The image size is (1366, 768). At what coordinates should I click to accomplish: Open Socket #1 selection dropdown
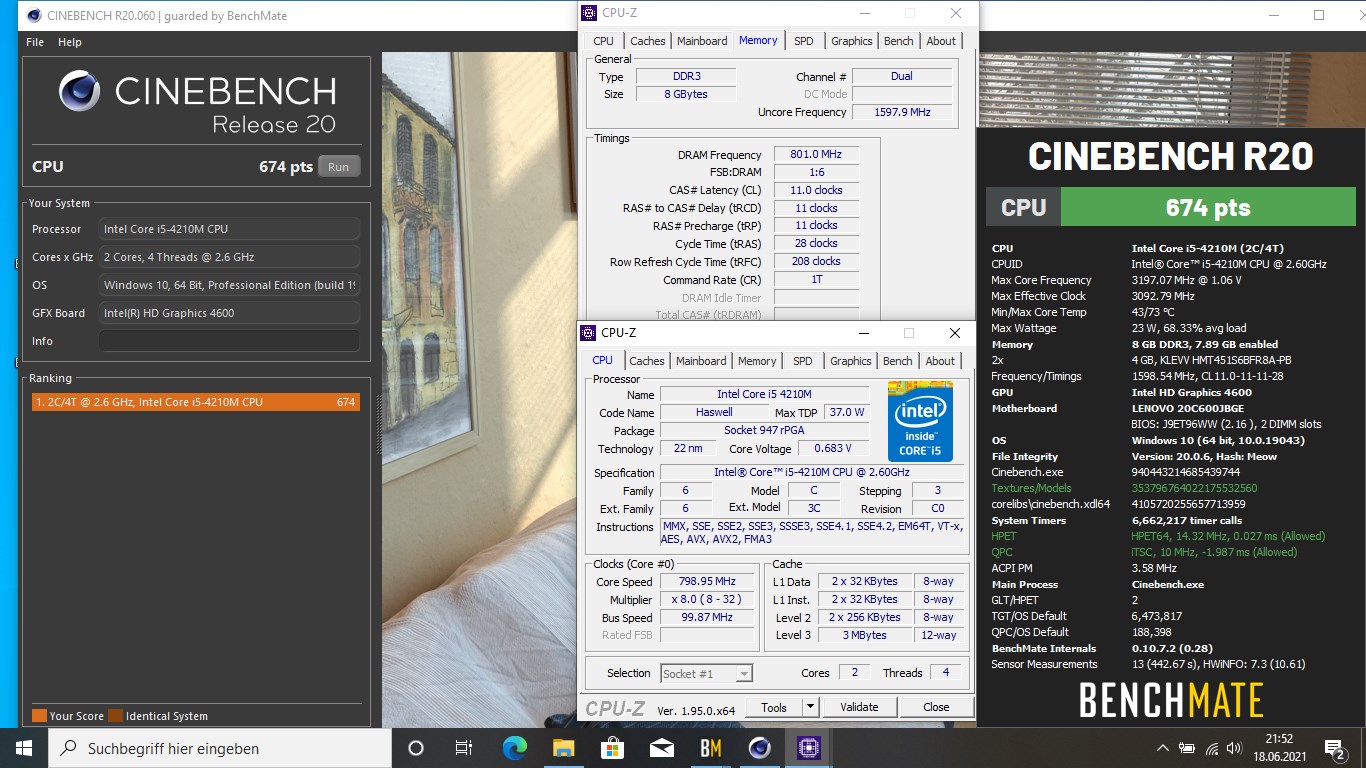click(x=705, y=673)
